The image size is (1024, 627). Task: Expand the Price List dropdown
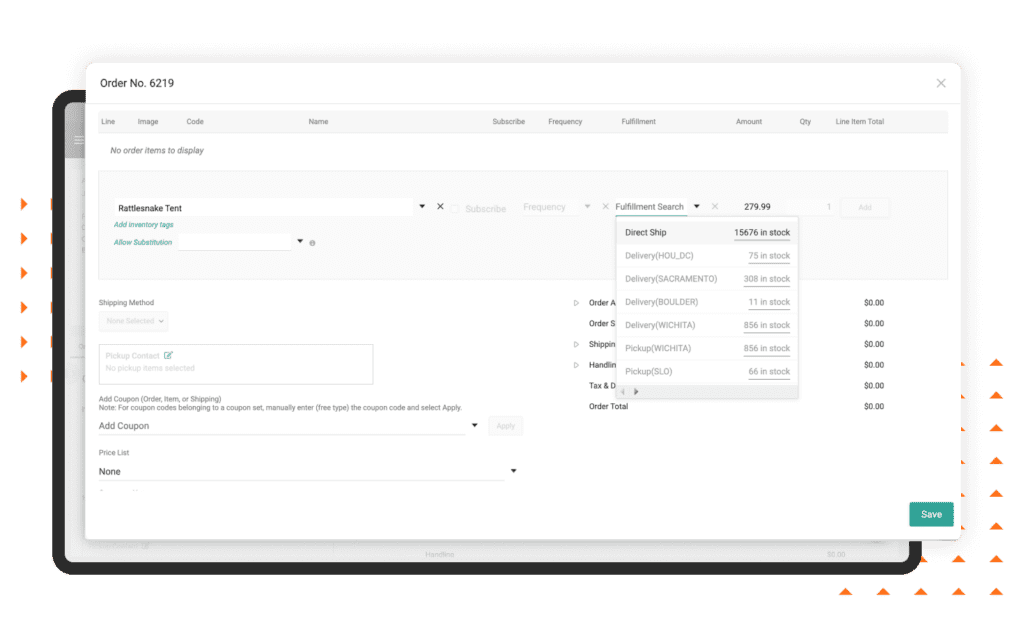514,471
